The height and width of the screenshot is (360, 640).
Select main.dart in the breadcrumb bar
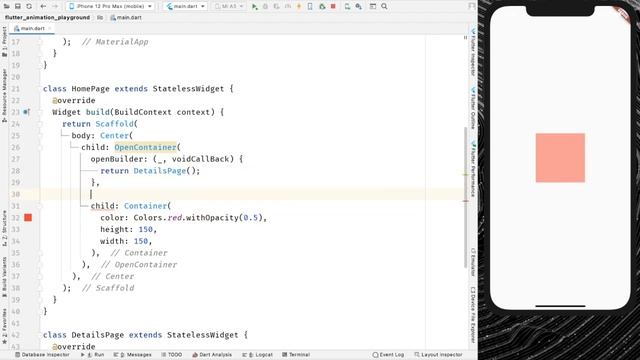(x=126, y=18)
